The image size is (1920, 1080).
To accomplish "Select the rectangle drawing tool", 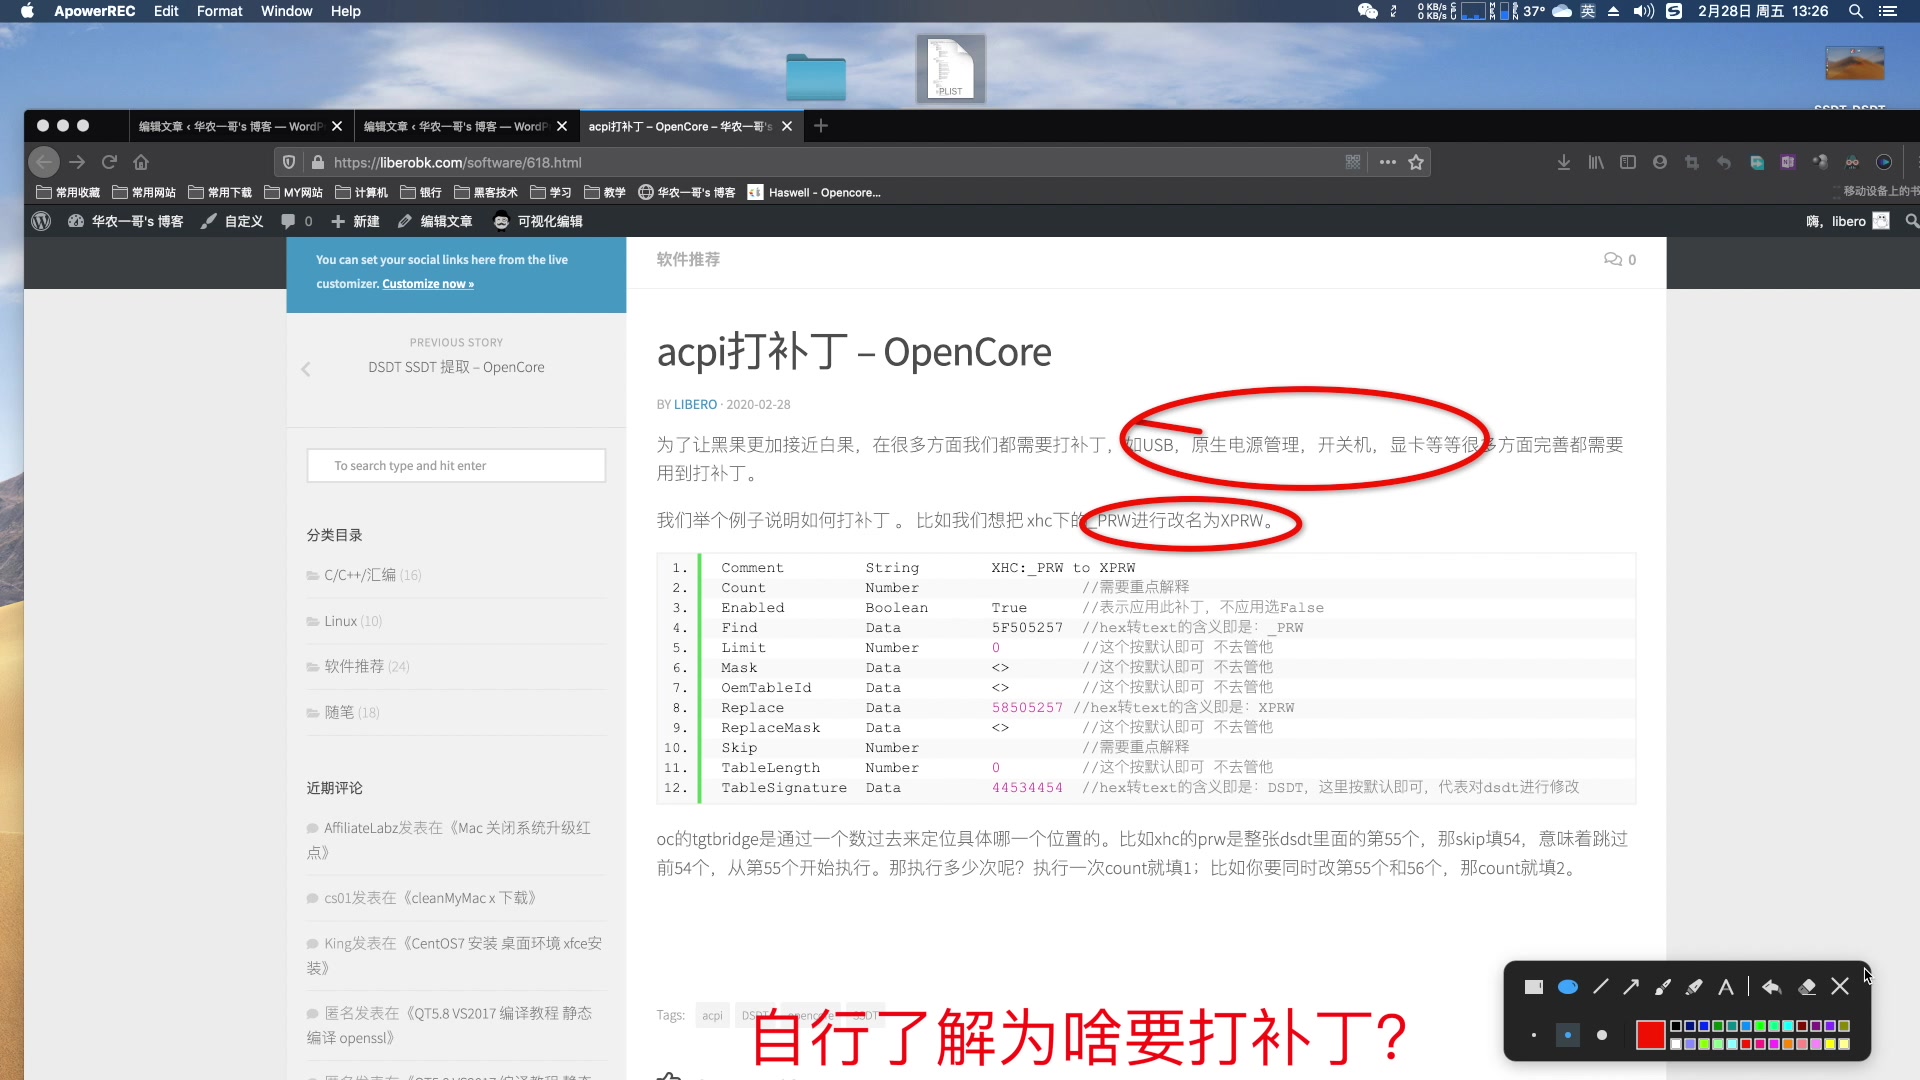I will tap(1533, 987).
